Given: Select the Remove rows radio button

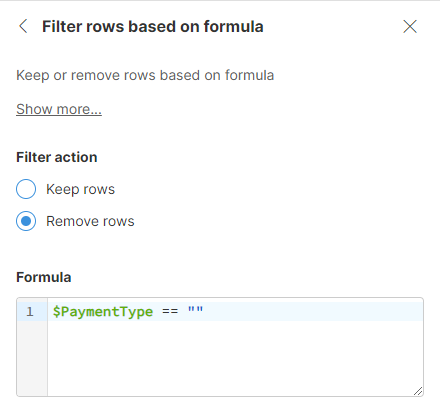Looking at the screenshot, I should click(26, 221).
